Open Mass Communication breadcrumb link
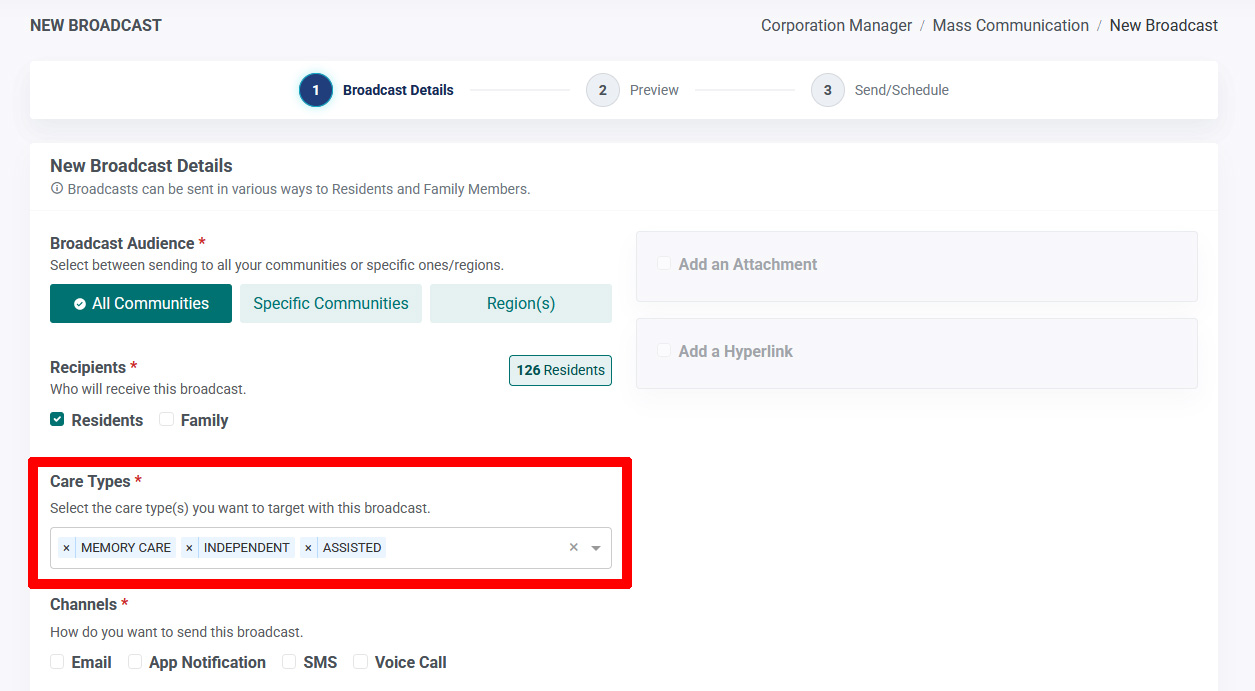The image size is (1255, 691). click(x=1011, y=26)
